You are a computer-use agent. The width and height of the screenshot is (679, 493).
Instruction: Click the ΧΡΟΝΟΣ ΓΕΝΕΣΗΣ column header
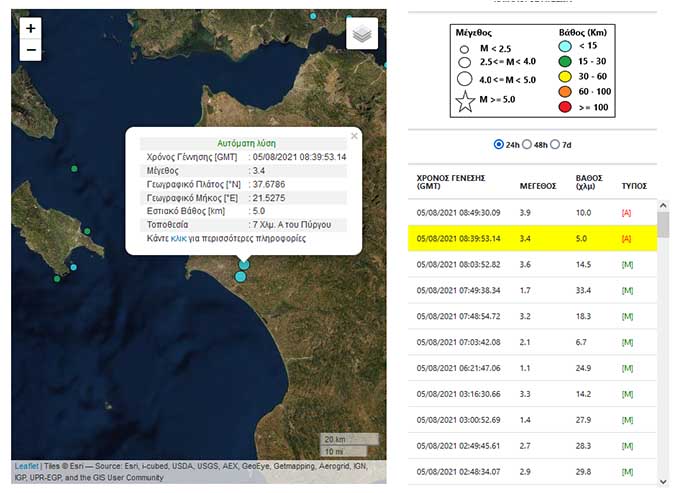click(x=451, y=182)
